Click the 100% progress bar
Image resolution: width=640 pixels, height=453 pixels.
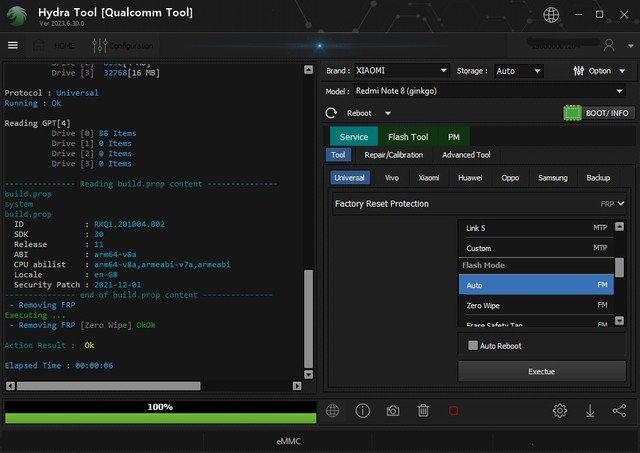pos(160,412)
